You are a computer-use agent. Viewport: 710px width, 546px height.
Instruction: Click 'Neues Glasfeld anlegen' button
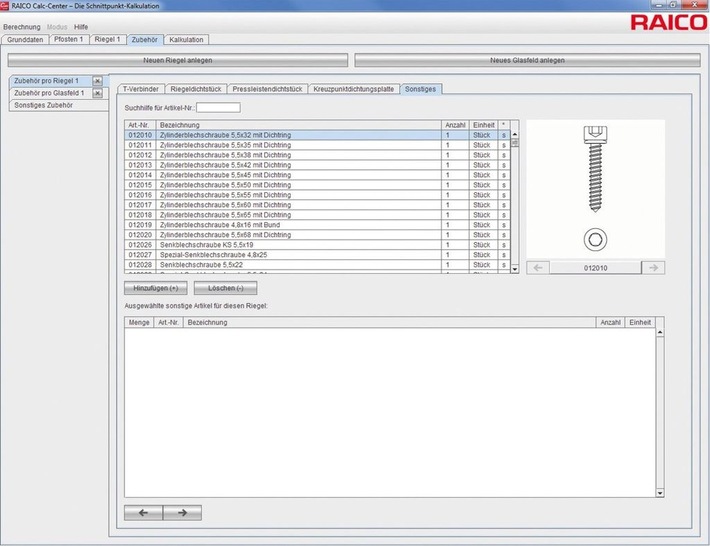pyautogui.click(x=527, y=60)
